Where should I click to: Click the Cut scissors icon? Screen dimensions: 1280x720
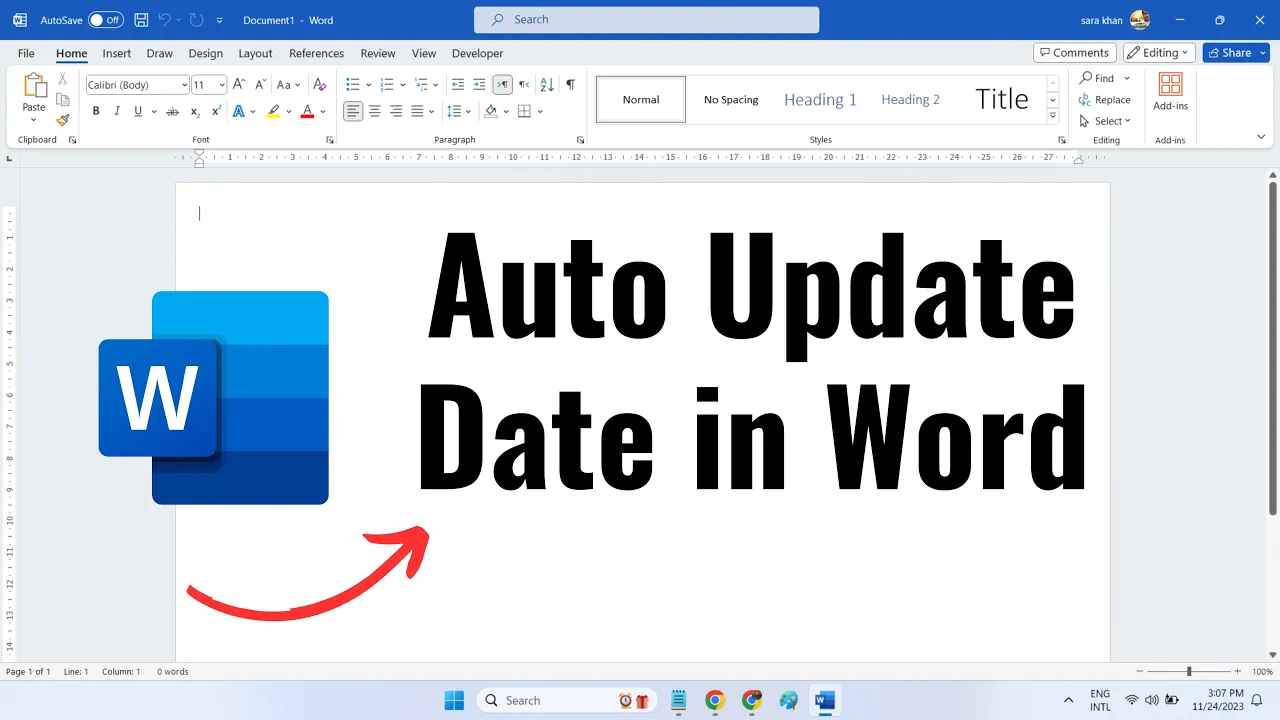pyautogui.click(x=62, y=79)
